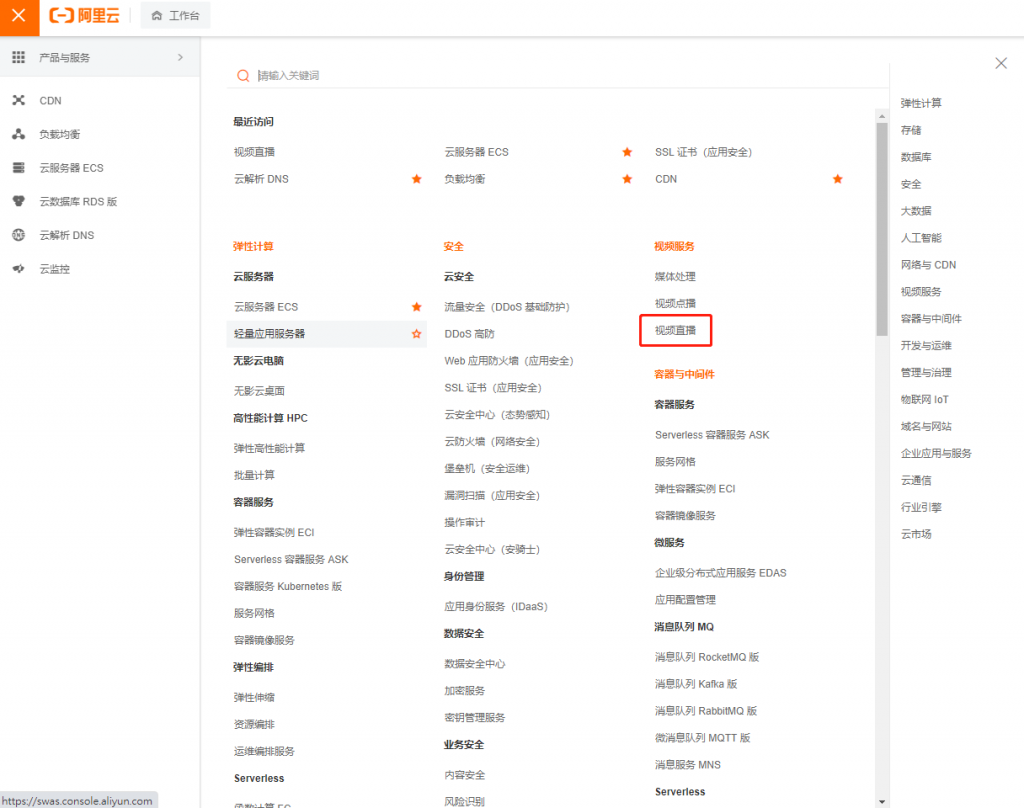Jump to 物联网 IoT category
The image size is (1024, 808).
[924, 399]
